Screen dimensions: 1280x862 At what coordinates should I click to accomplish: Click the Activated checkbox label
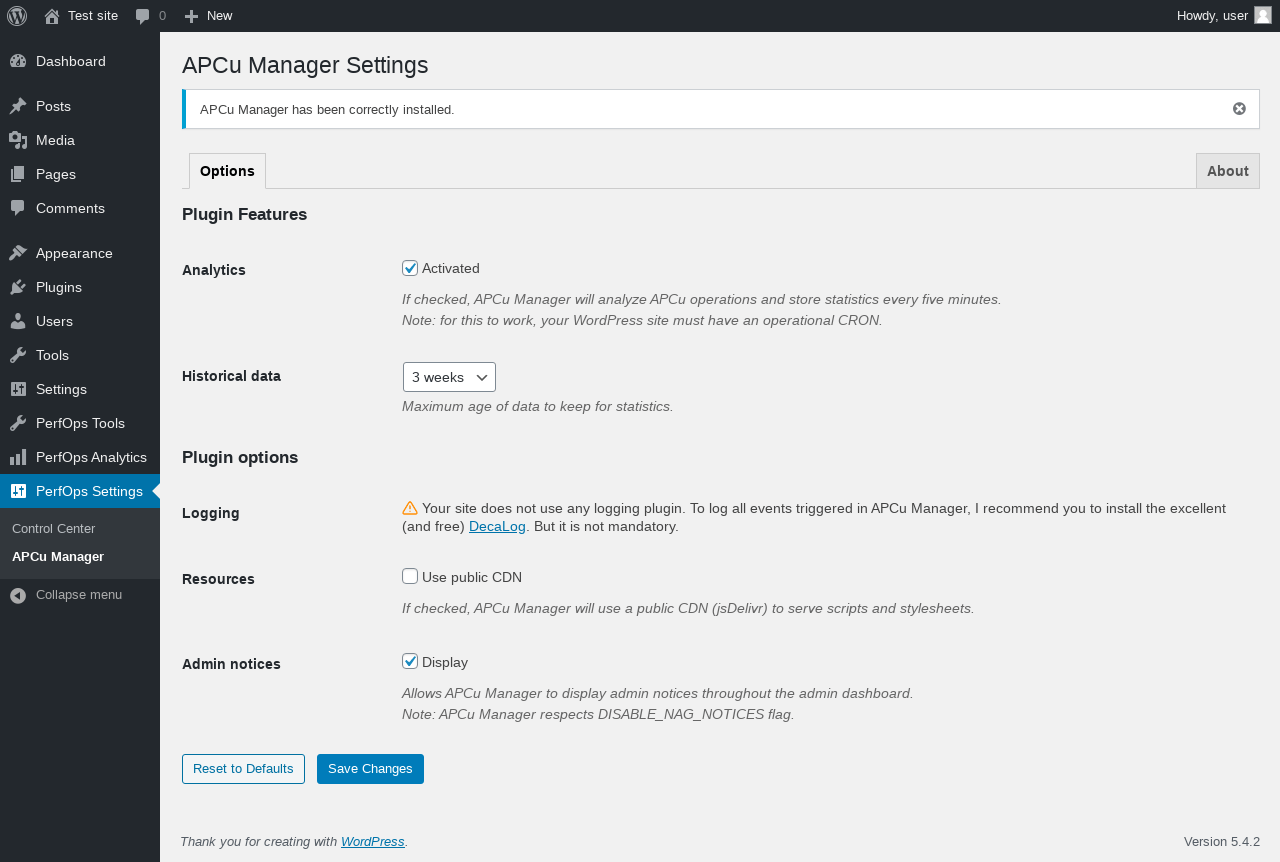451,268
